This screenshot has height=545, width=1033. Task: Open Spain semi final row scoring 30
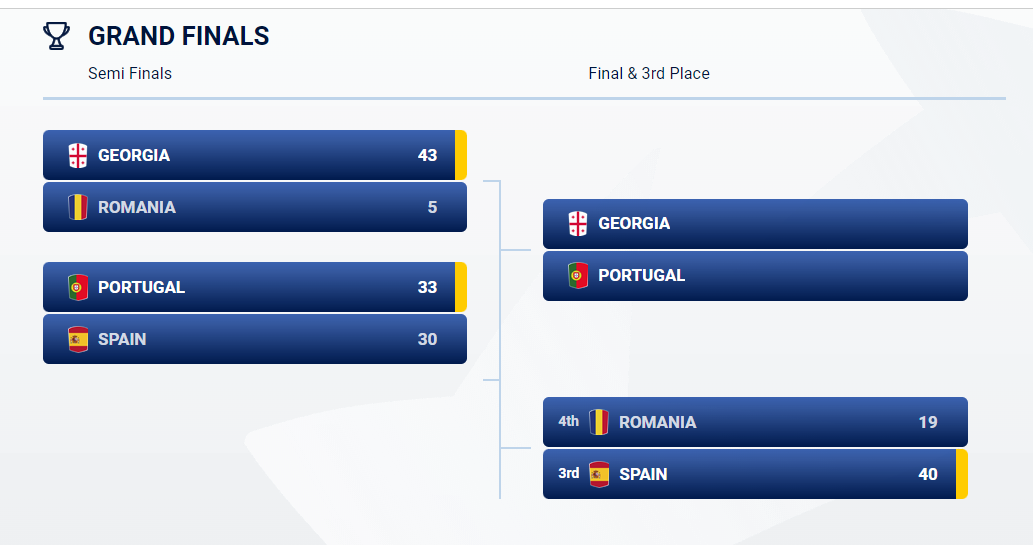pos(255,339)
